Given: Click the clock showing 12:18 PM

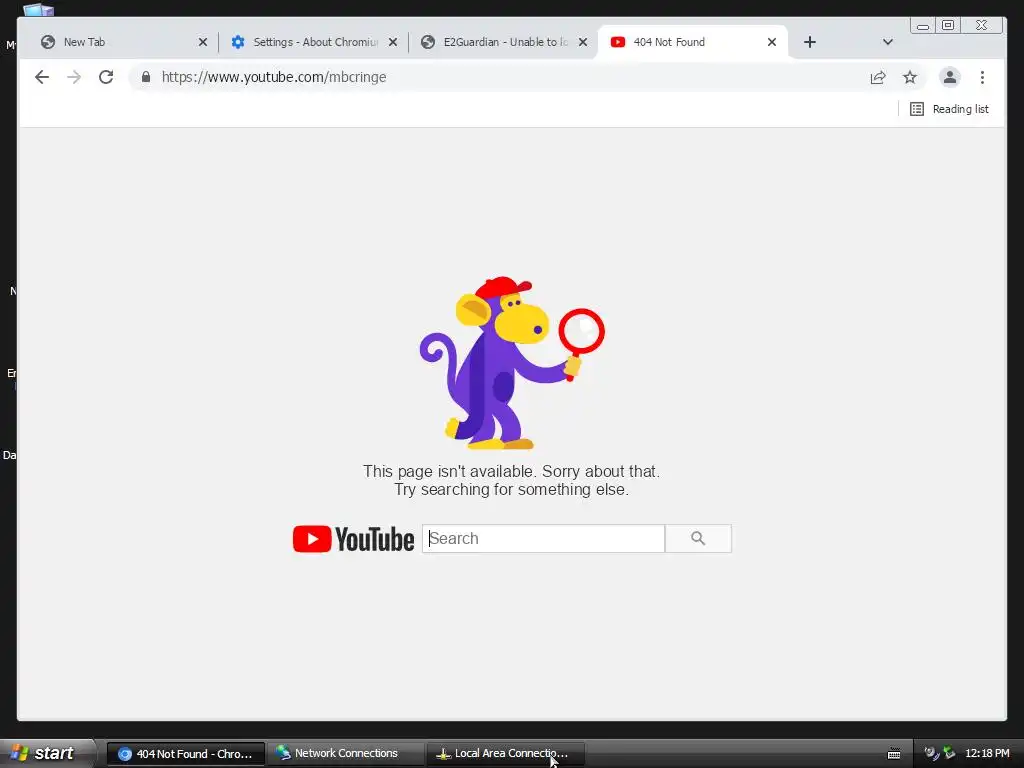Looking at the screenshot, I should point(987,754).
